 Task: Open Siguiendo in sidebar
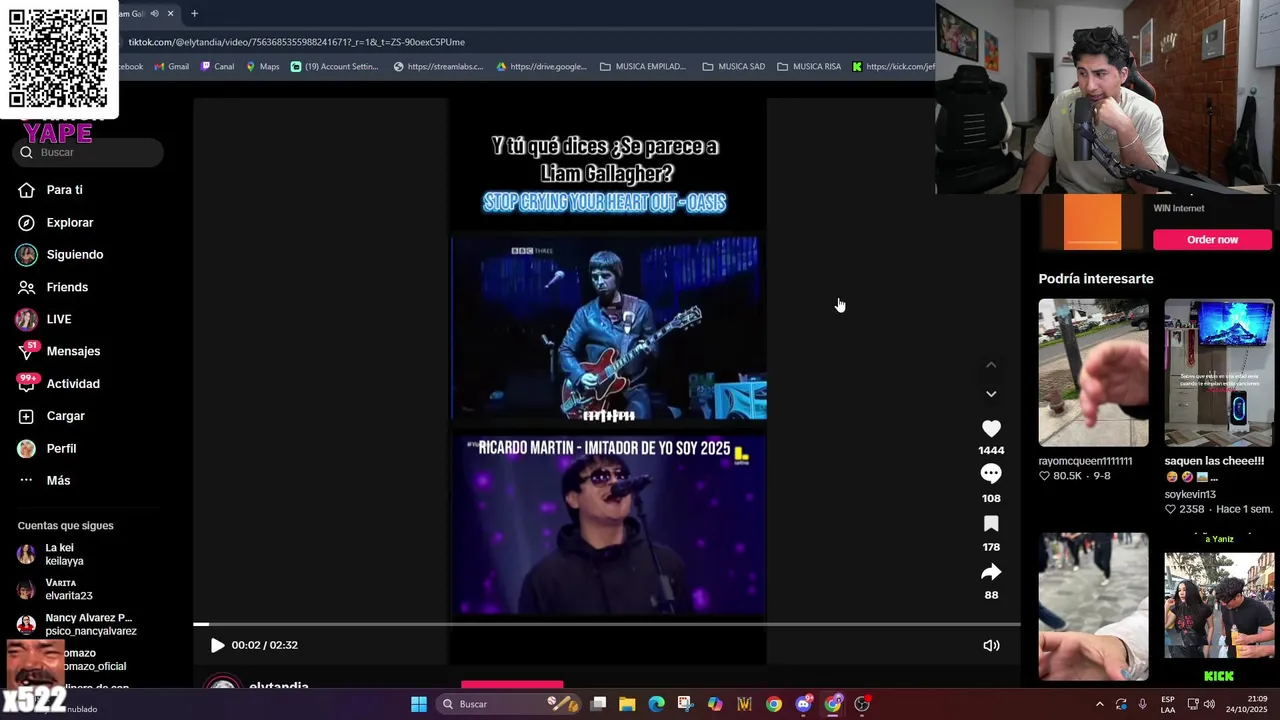[x=74, y=254]
